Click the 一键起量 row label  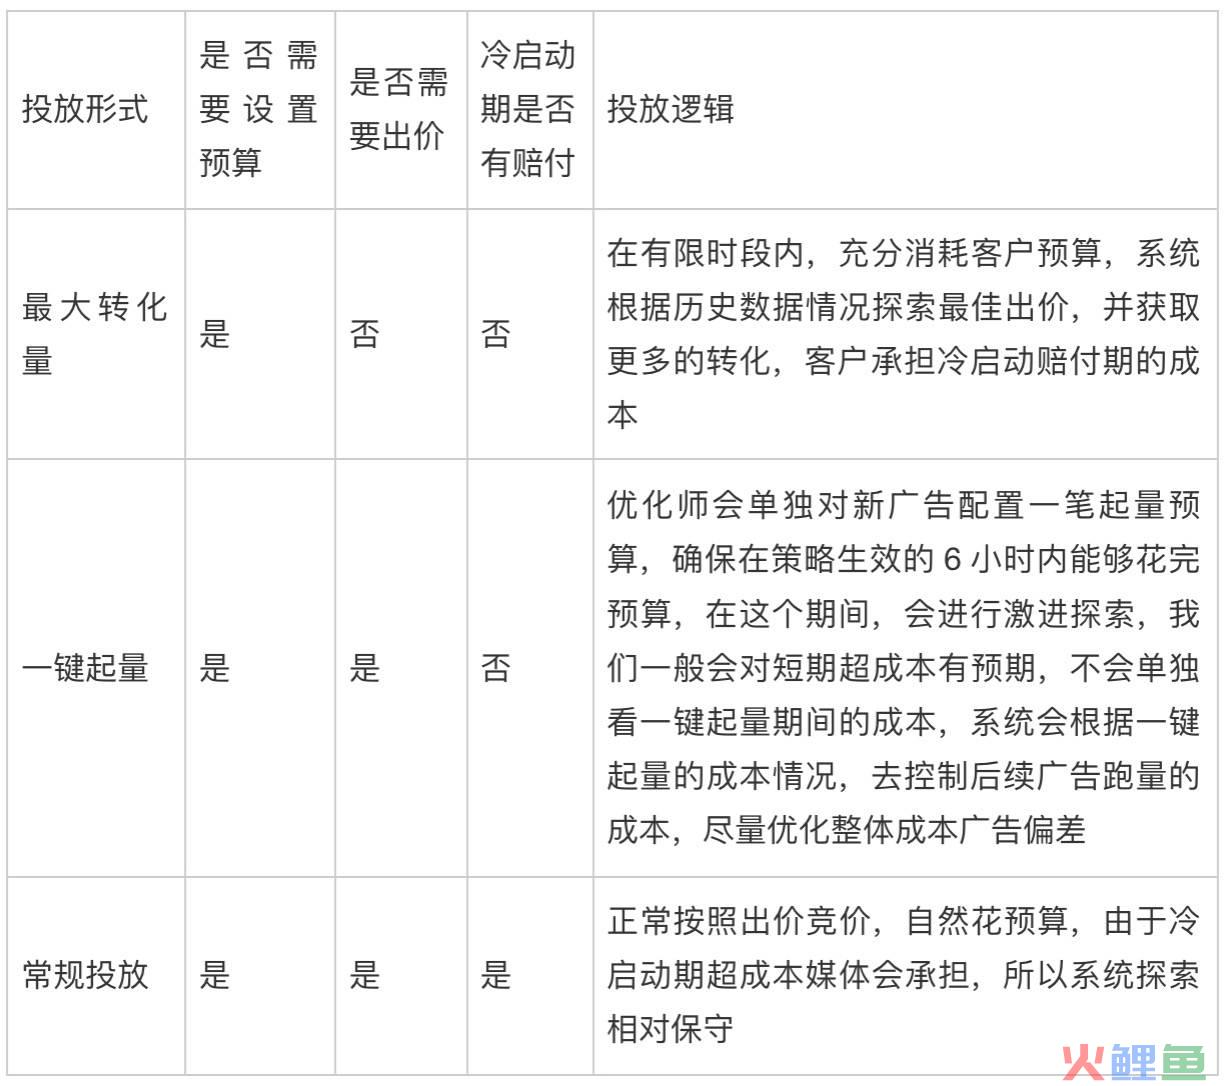pos(85,668)
